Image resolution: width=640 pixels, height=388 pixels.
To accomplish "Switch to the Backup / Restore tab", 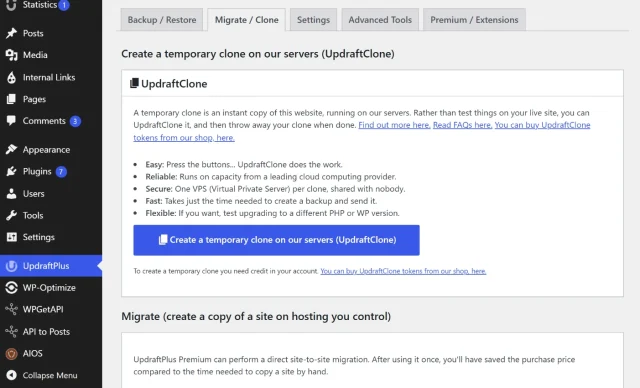I will click(x=162, y=20).
